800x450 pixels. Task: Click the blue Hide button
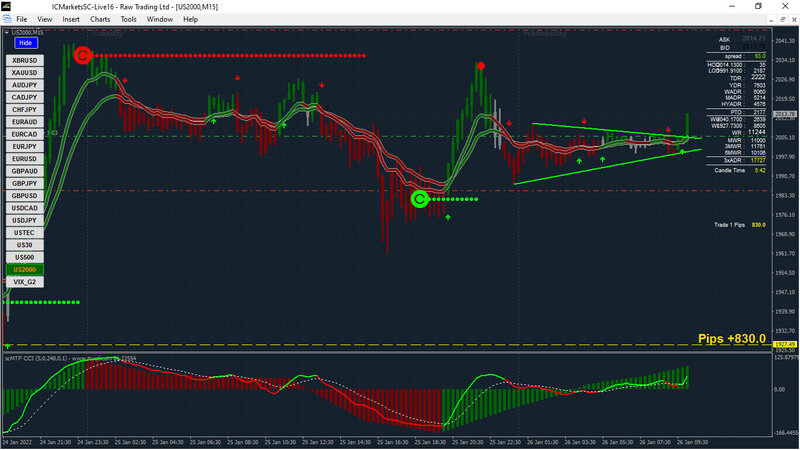click(26, 43)
